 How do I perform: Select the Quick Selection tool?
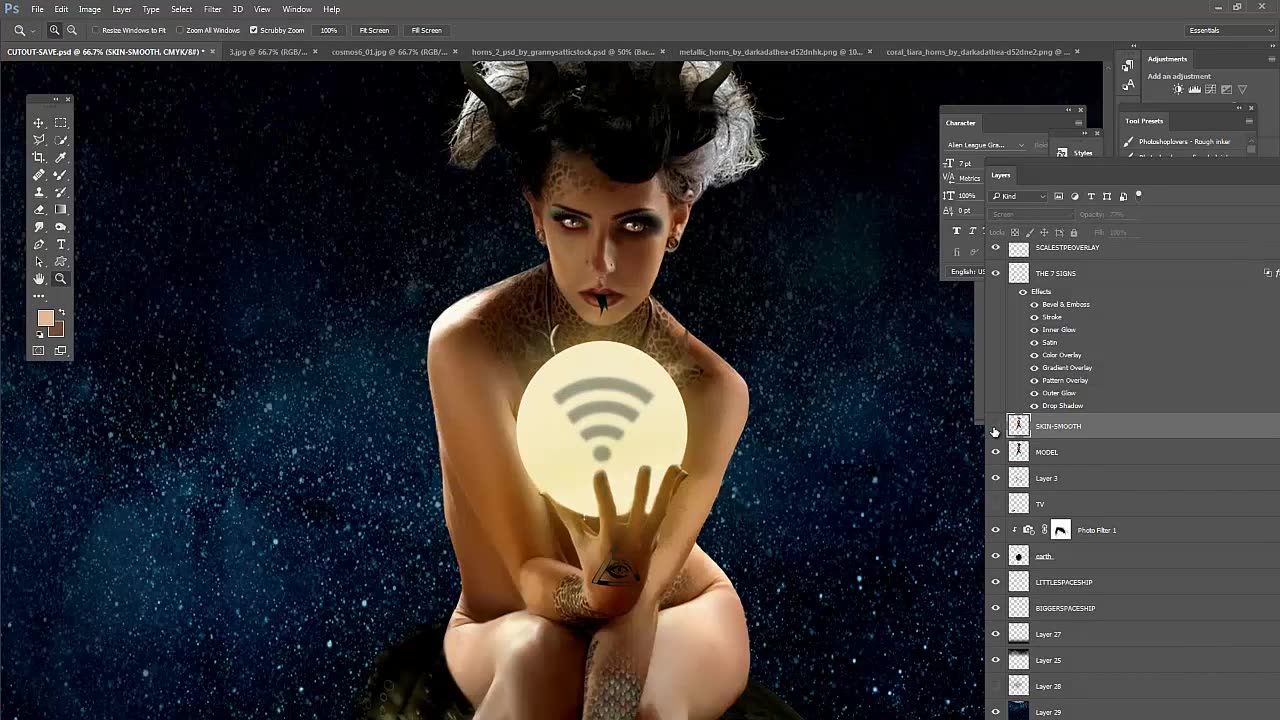click(x=61, y=140)
